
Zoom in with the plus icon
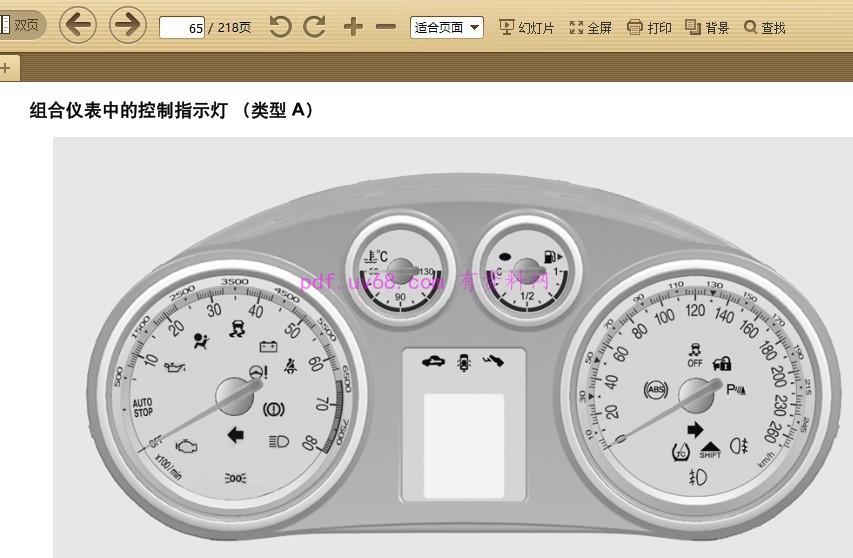[x=352, y=27]
